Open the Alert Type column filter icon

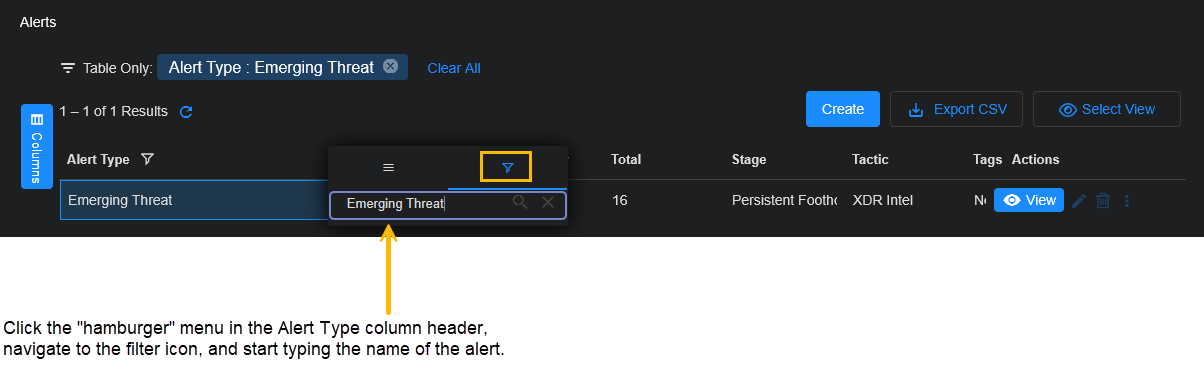pyautogui.click(x=147, y=159)
